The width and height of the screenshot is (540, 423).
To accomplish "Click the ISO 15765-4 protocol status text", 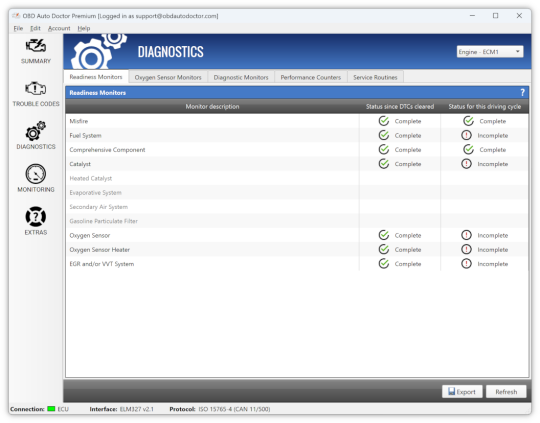I will click(x=234, y=409).
